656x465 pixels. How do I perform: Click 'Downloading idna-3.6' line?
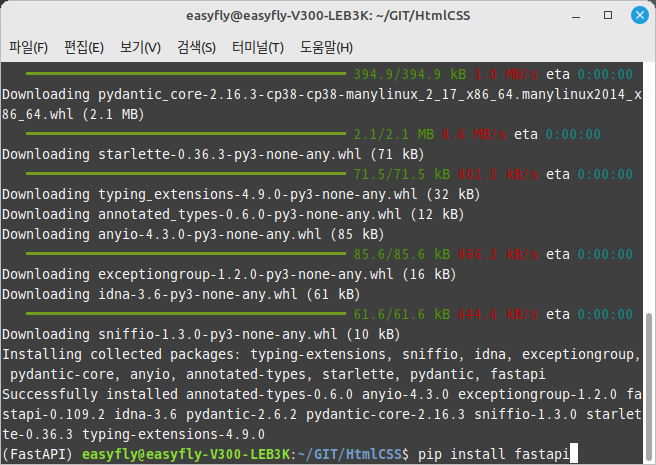[181, 294]
